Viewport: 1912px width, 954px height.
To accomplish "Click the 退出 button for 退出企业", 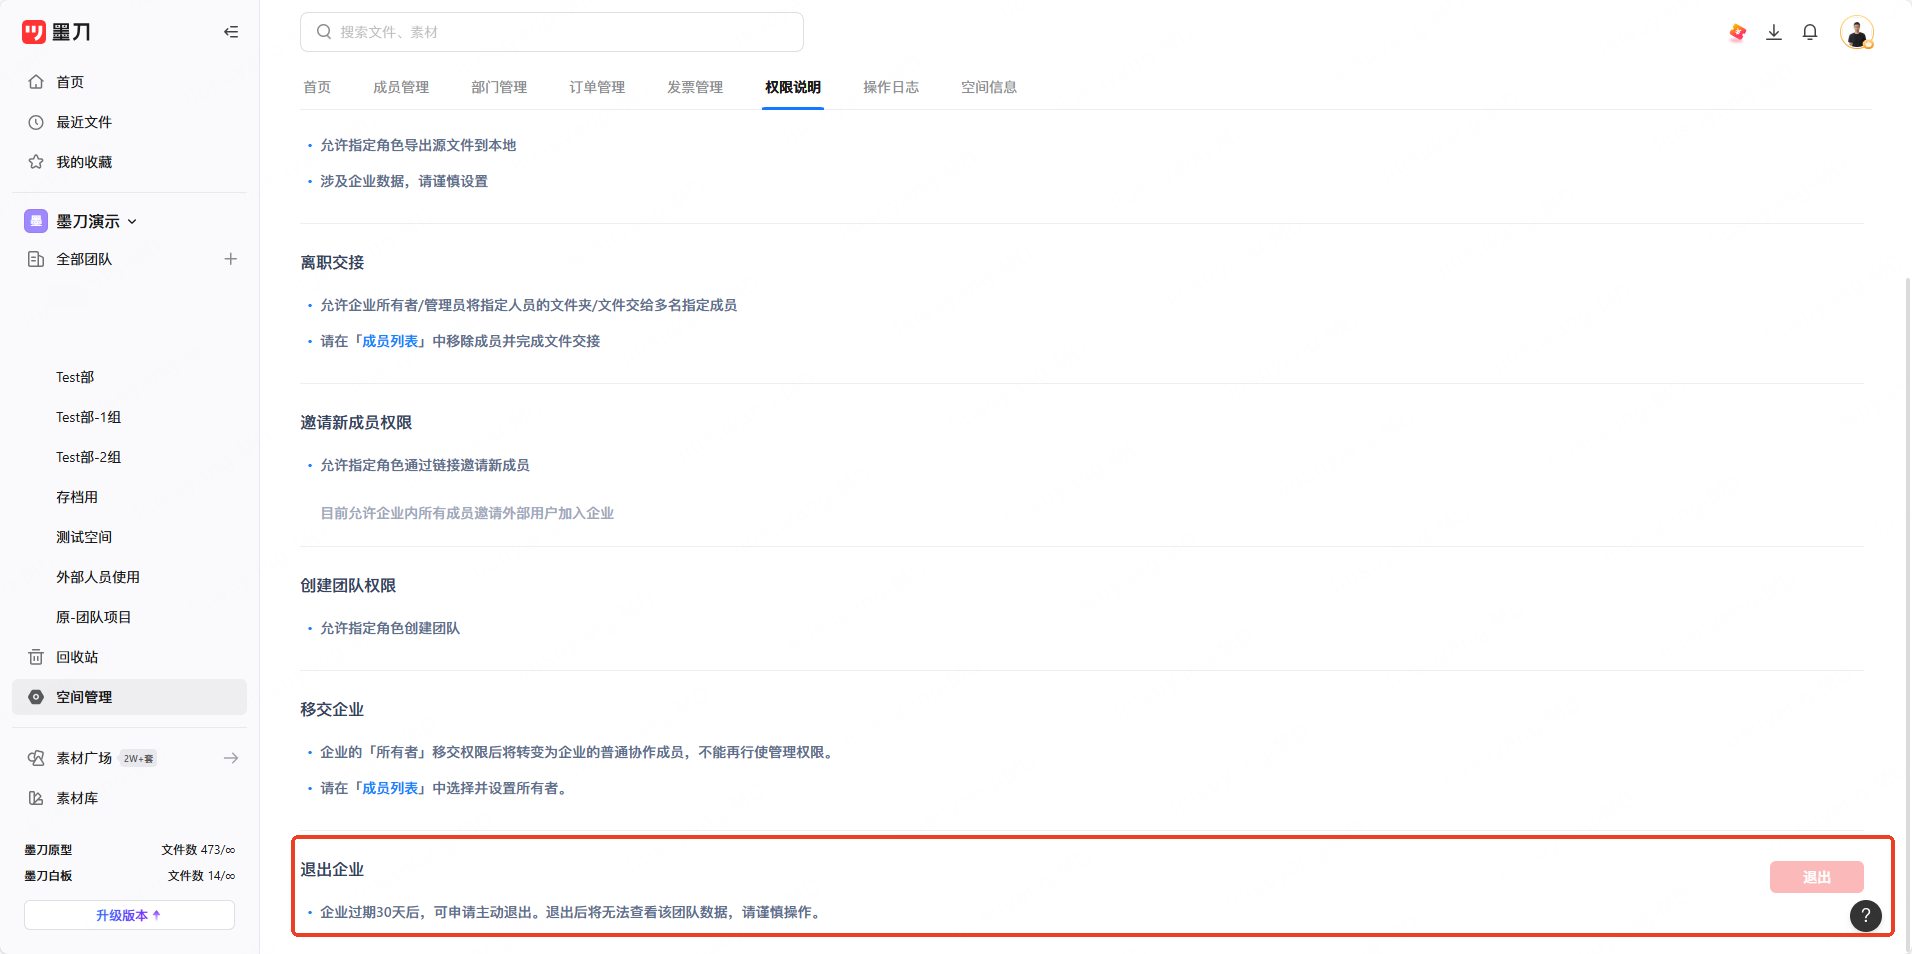I will coord(1817,877).
